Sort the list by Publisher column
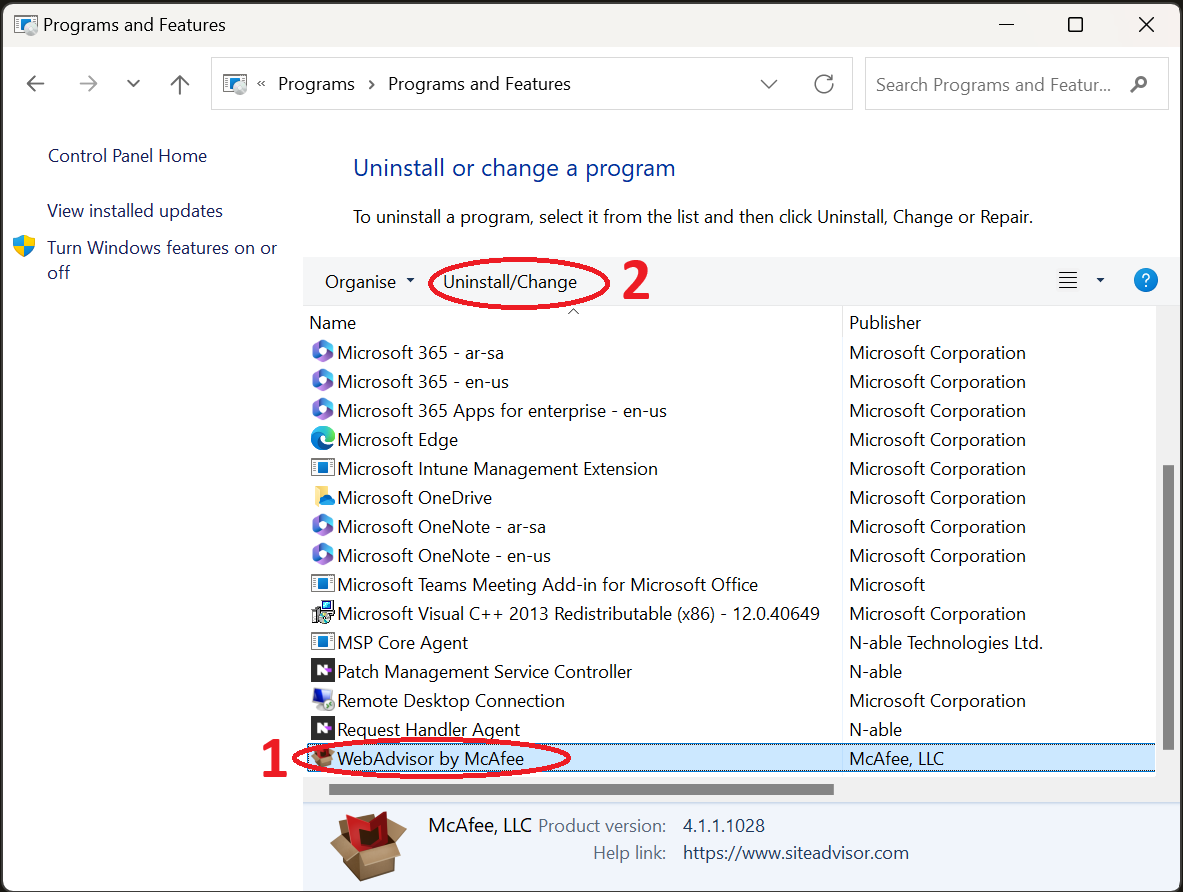The height and width of the screenshot is (892, 1183). [x=885, y=323]
